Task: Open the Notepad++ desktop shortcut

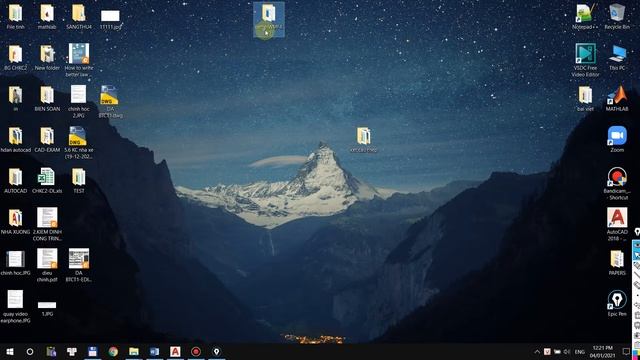Action: 585,16
